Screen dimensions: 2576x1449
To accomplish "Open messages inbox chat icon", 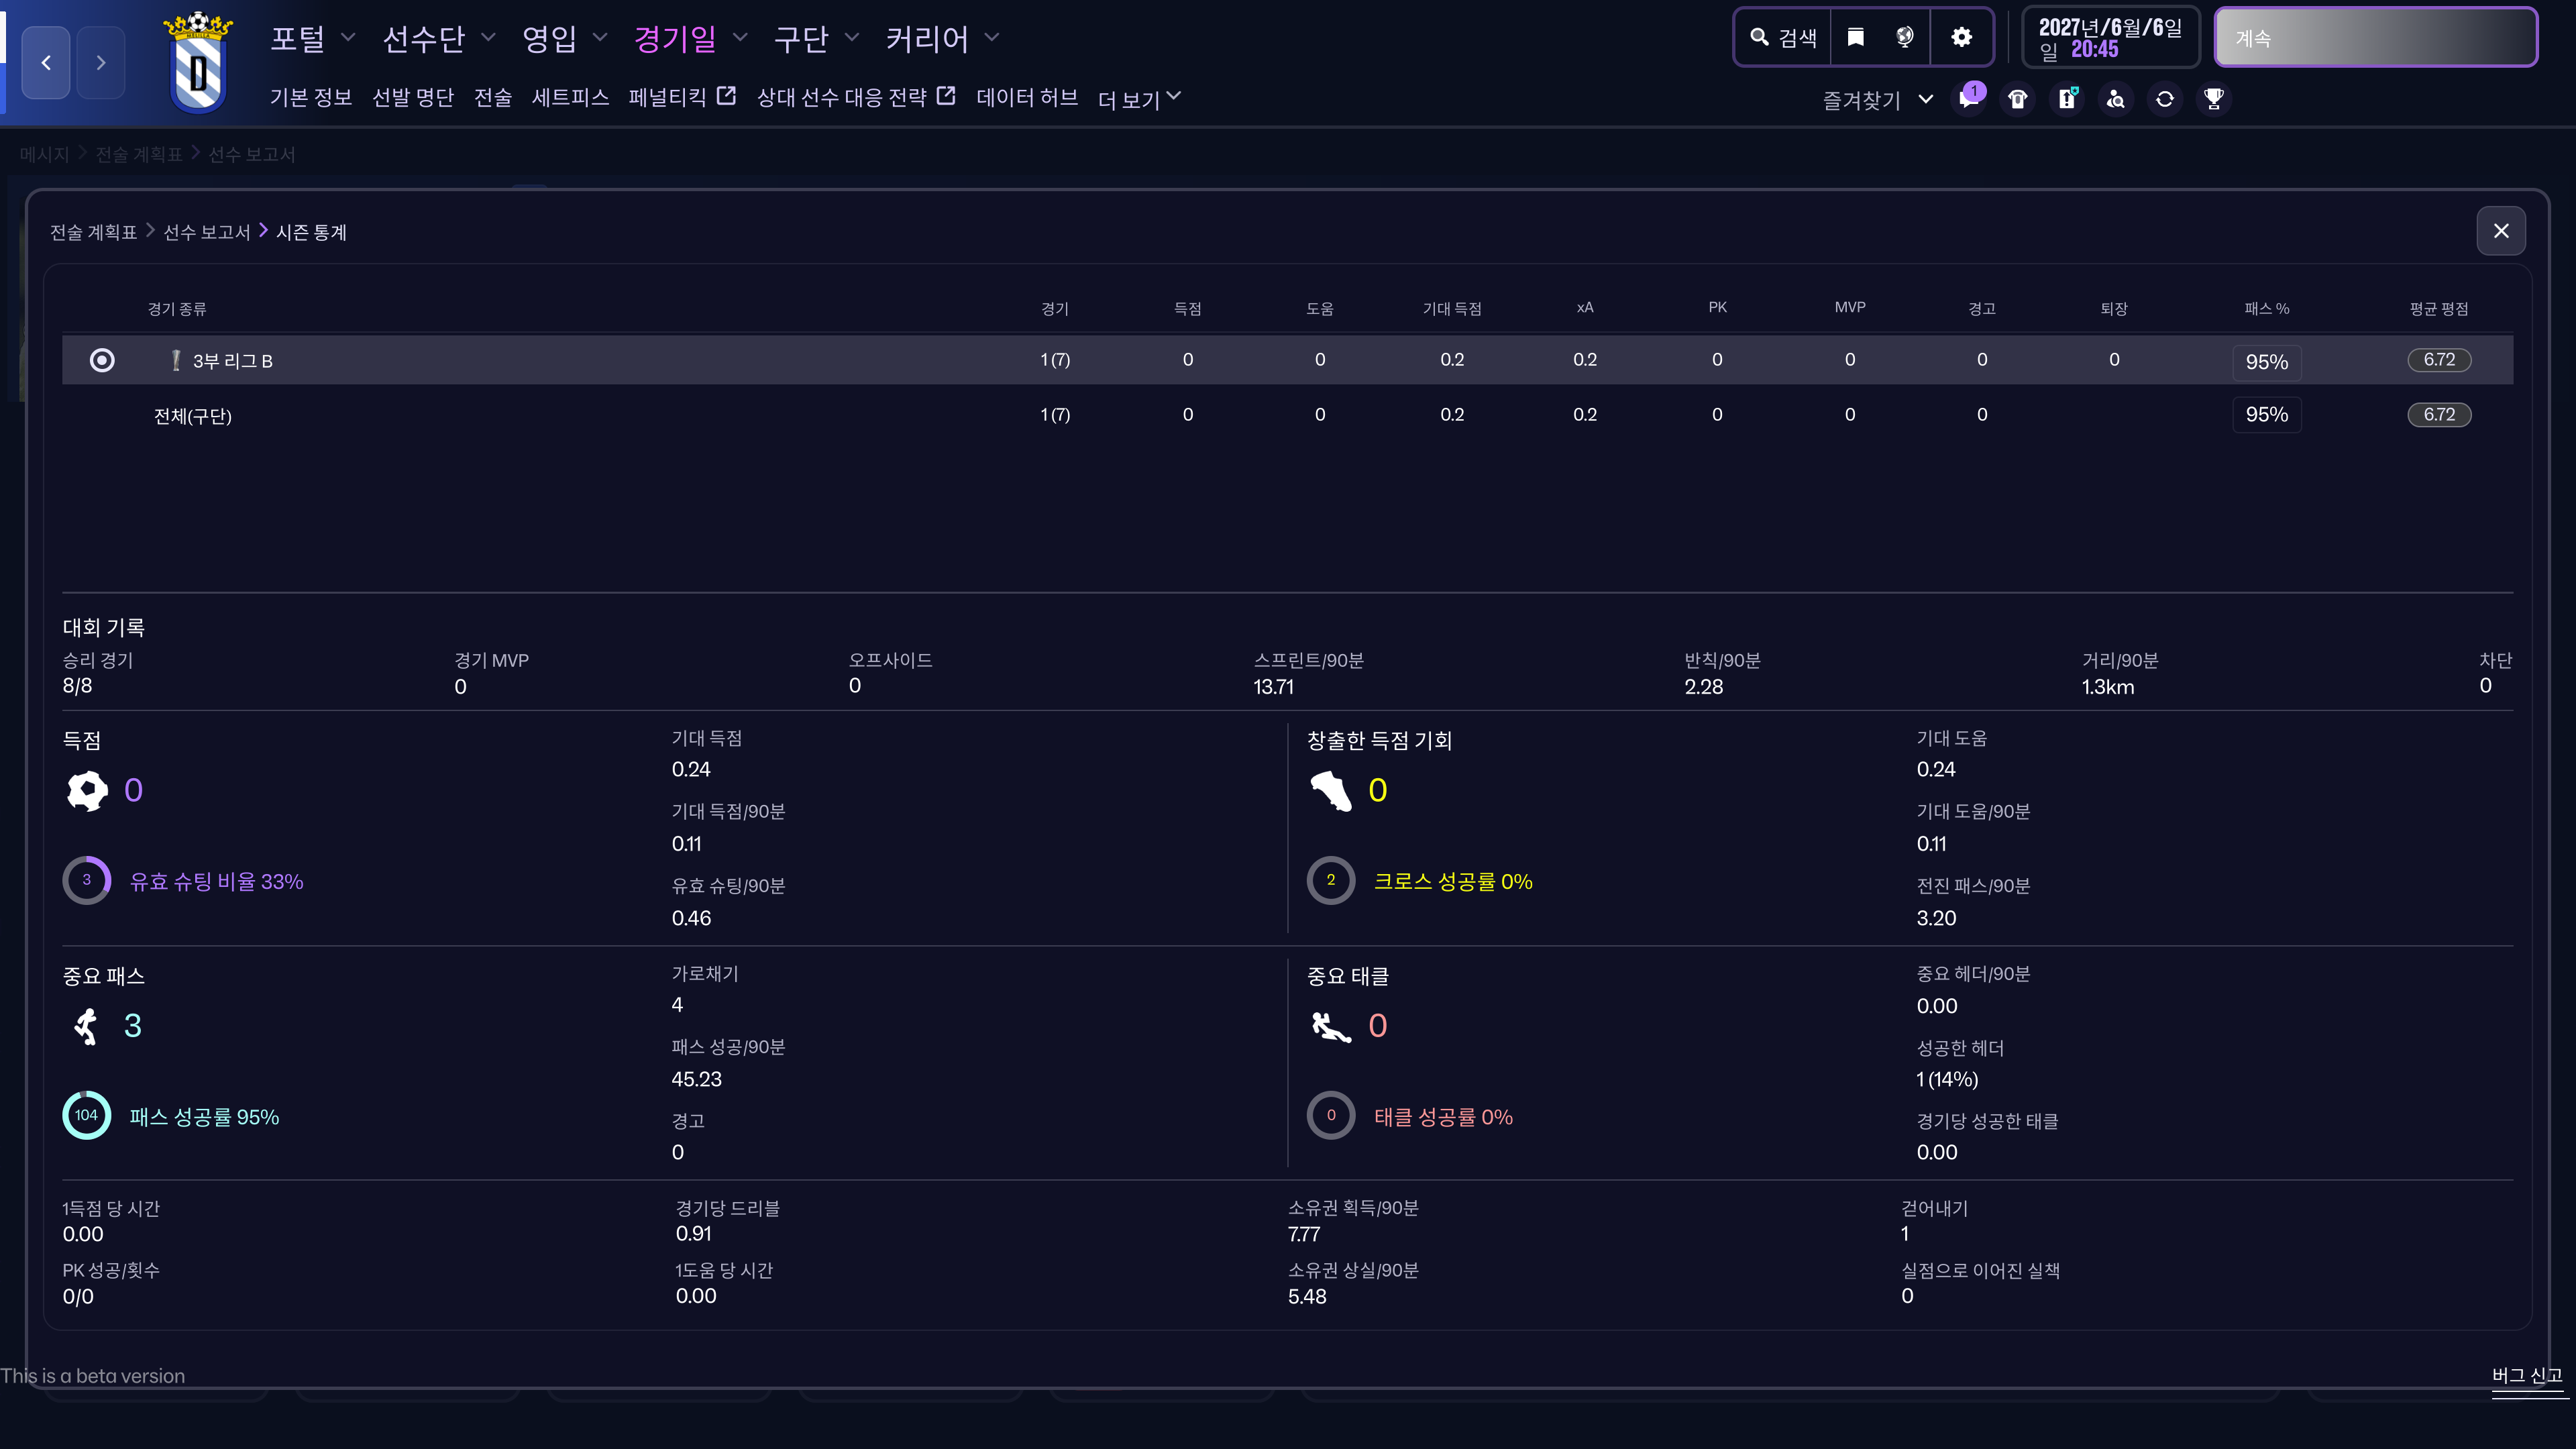I will pyautogui.click(x=1968, y=99).
